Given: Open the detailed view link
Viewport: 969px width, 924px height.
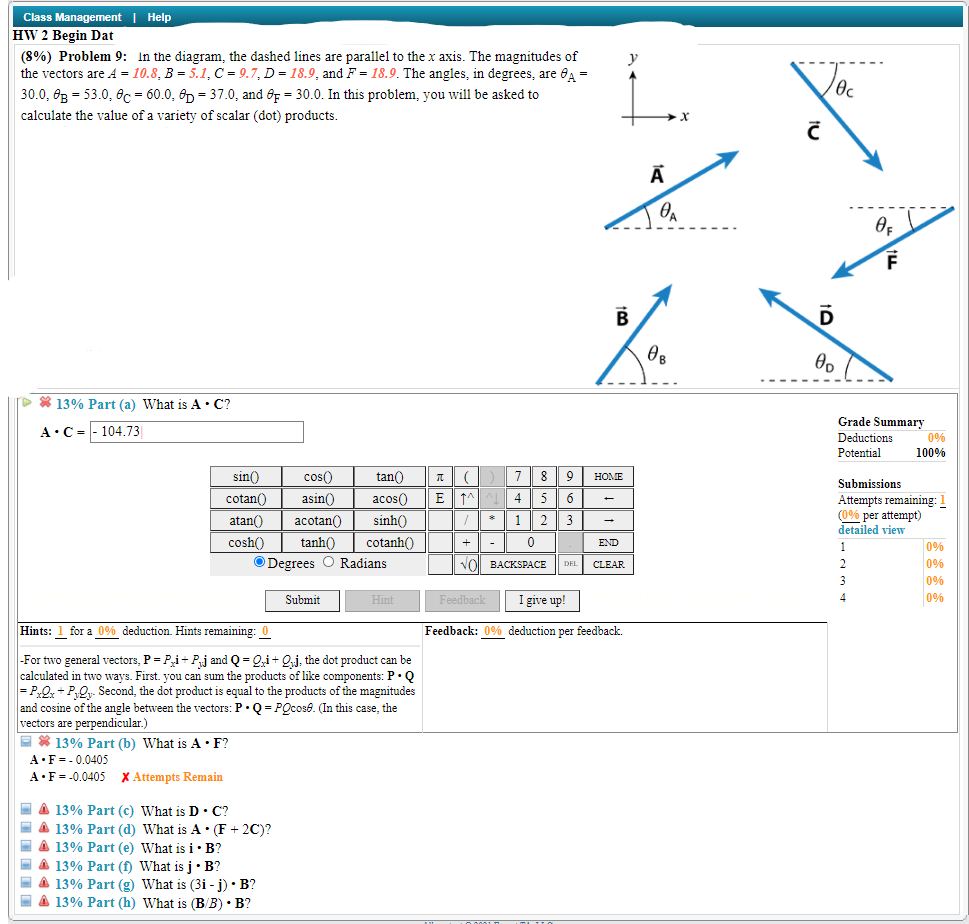Looking at the screenshot, I should 874,529.
